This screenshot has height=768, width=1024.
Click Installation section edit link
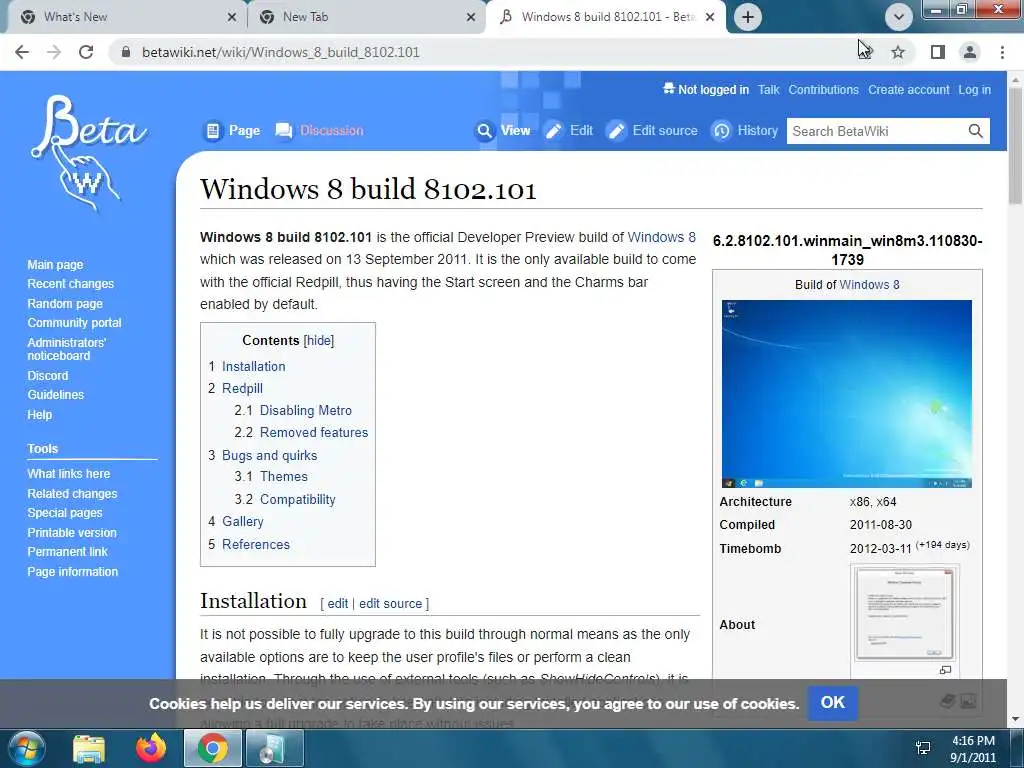pyautogui.click(x=338, y=603)
